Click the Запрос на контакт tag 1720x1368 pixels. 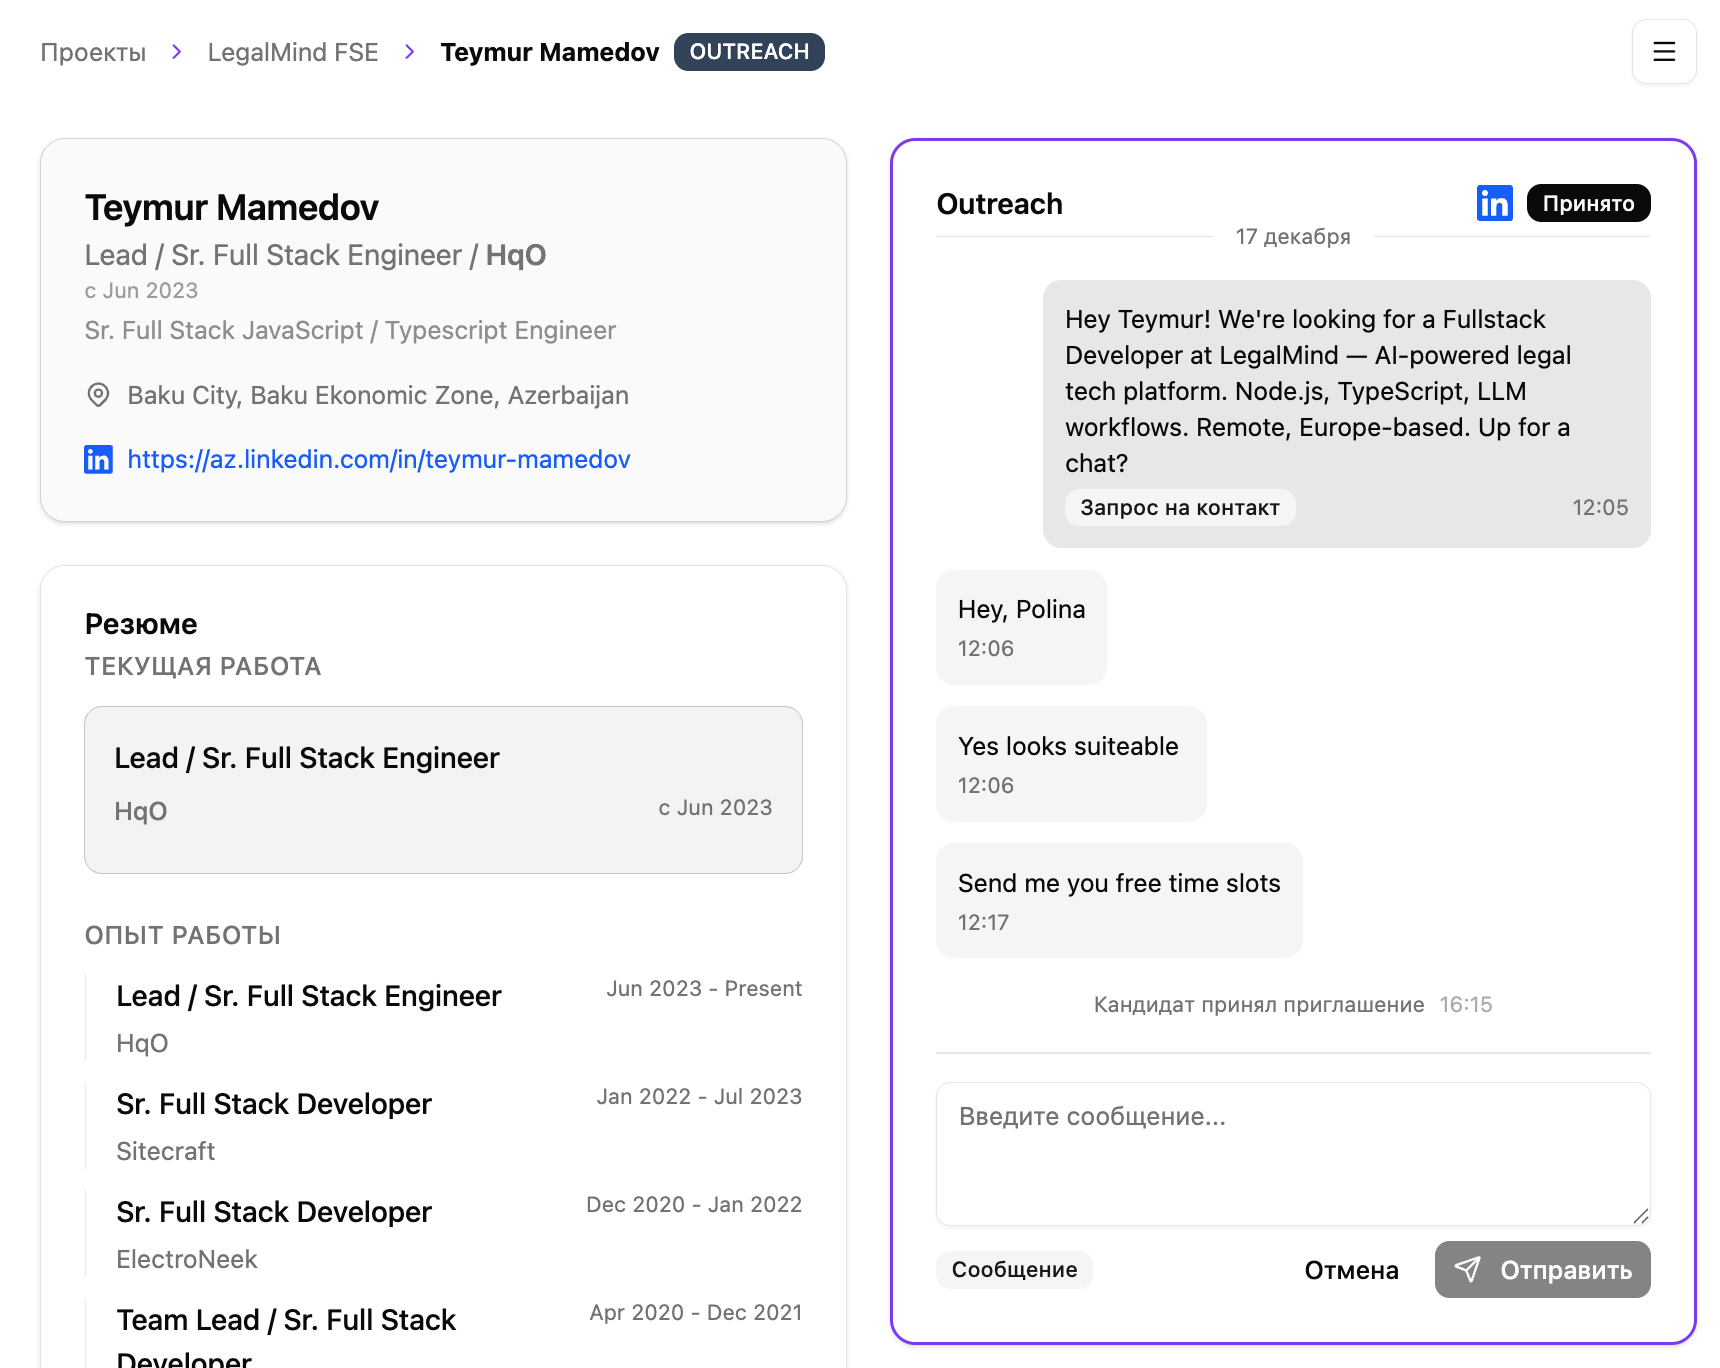tap(1180, 507)
